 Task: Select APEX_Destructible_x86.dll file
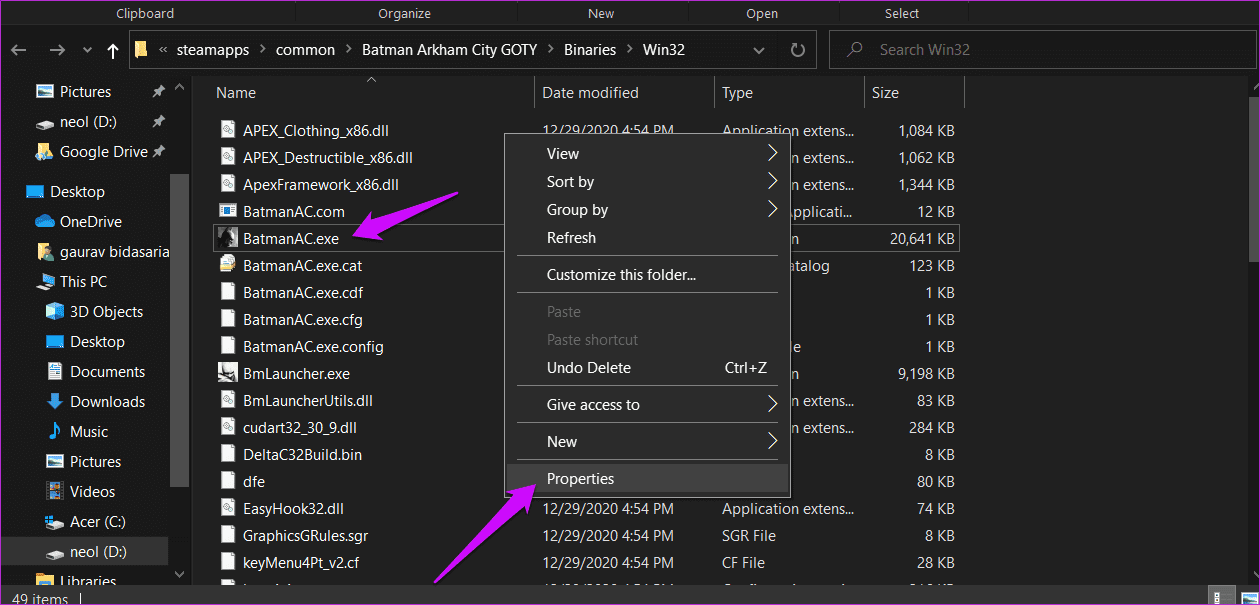[x=328, y=157]
